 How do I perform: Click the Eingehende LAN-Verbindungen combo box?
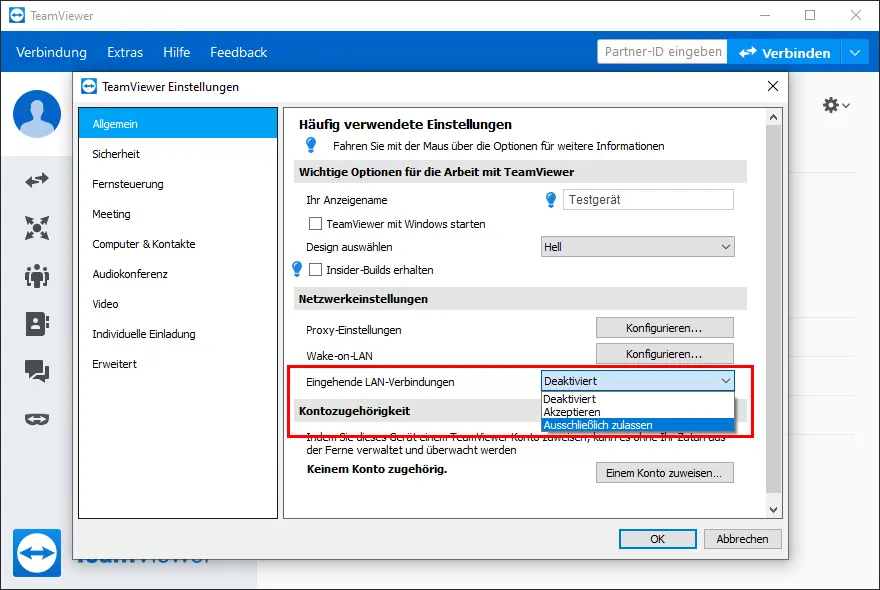[x=638, y=381]
